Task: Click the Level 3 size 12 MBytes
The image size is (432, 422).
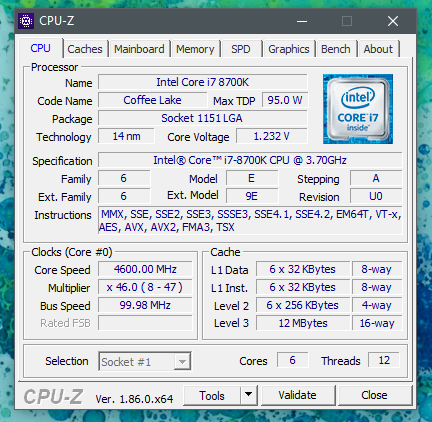Action: 303,323
